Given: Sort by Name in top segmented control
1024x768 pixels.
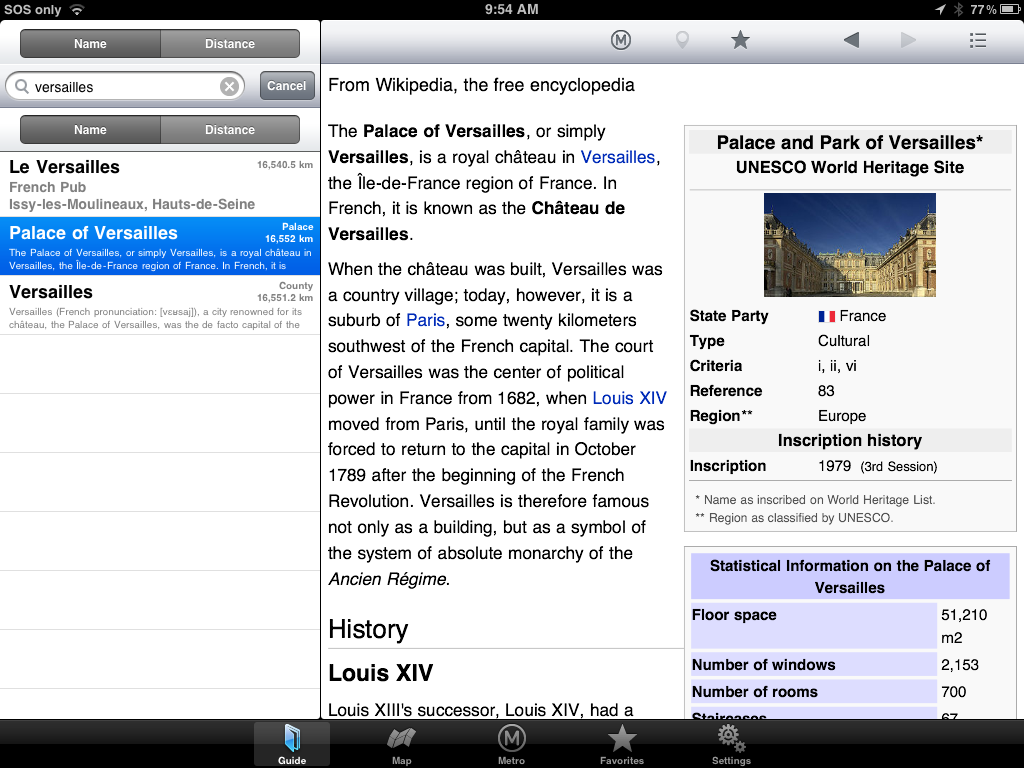Looking at the screenshot, I should [x=90, y=44].
